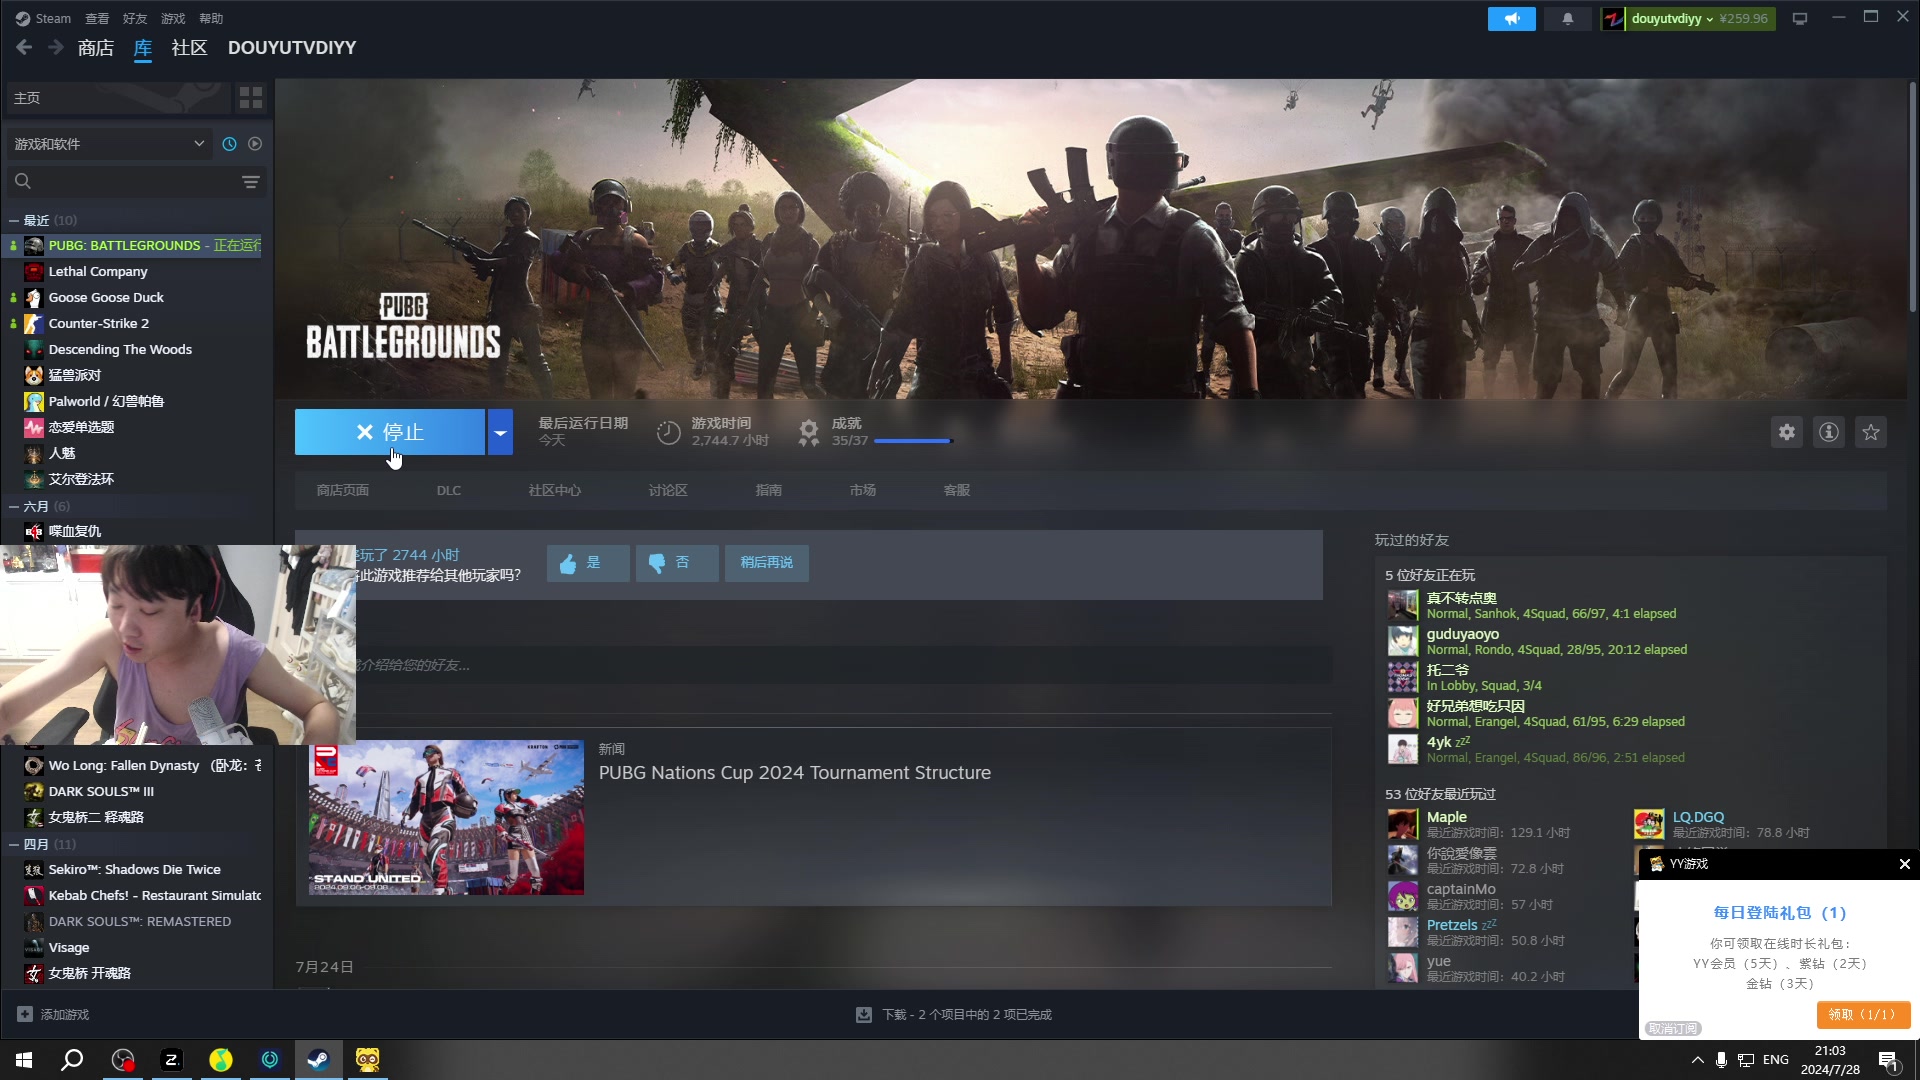Open game settings gear icon
The height and width of the screenshot is (1080, 1920).
(x=1786, y=432)
